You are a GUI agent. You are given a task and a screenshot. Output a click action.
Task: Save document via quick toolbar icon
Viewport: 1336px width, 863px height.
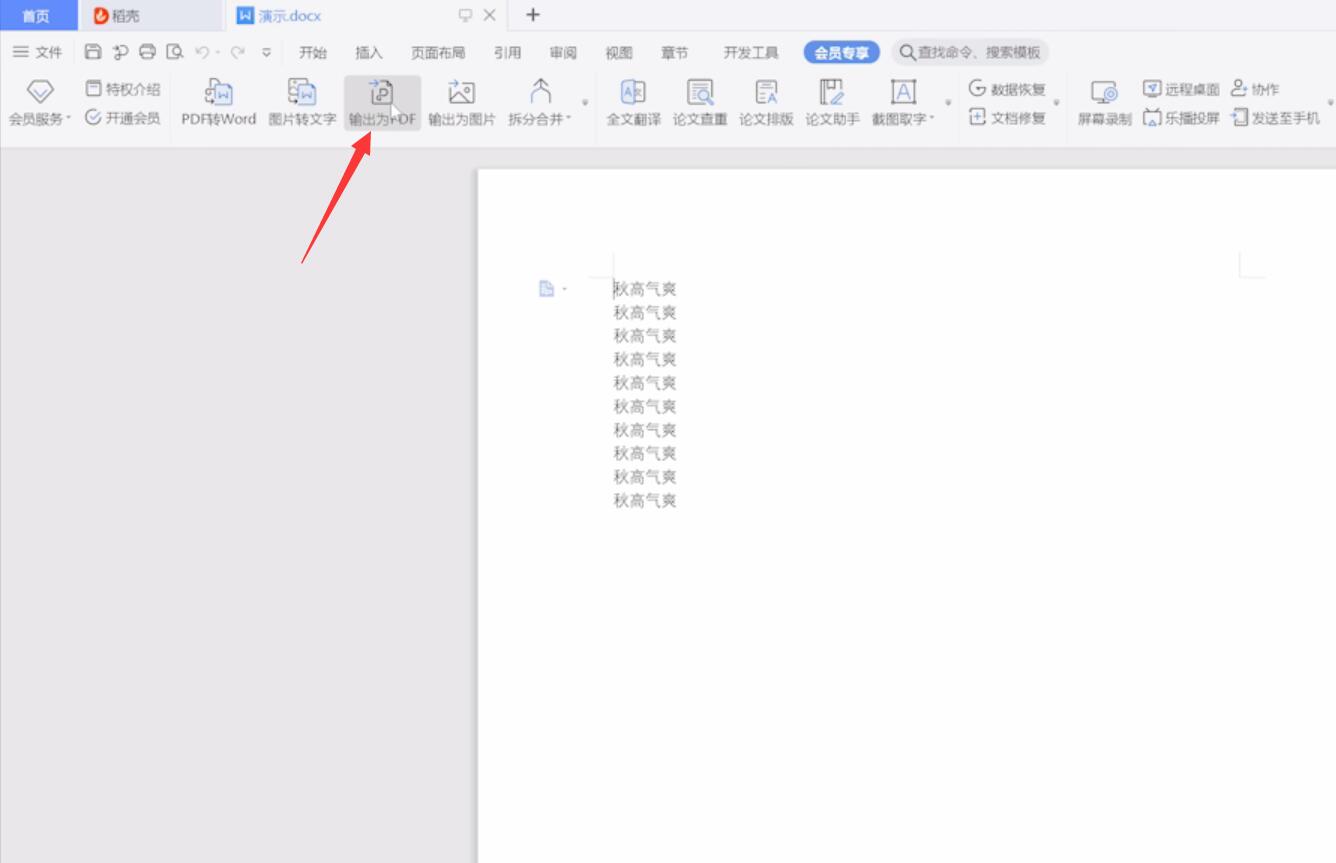[x=93, y=52]
